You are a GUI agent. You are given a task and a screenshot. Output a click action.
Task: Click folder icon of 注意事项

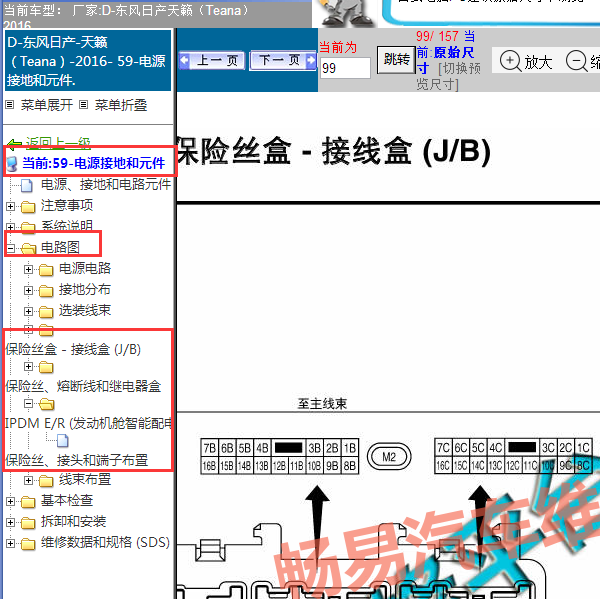pos(28,207)
